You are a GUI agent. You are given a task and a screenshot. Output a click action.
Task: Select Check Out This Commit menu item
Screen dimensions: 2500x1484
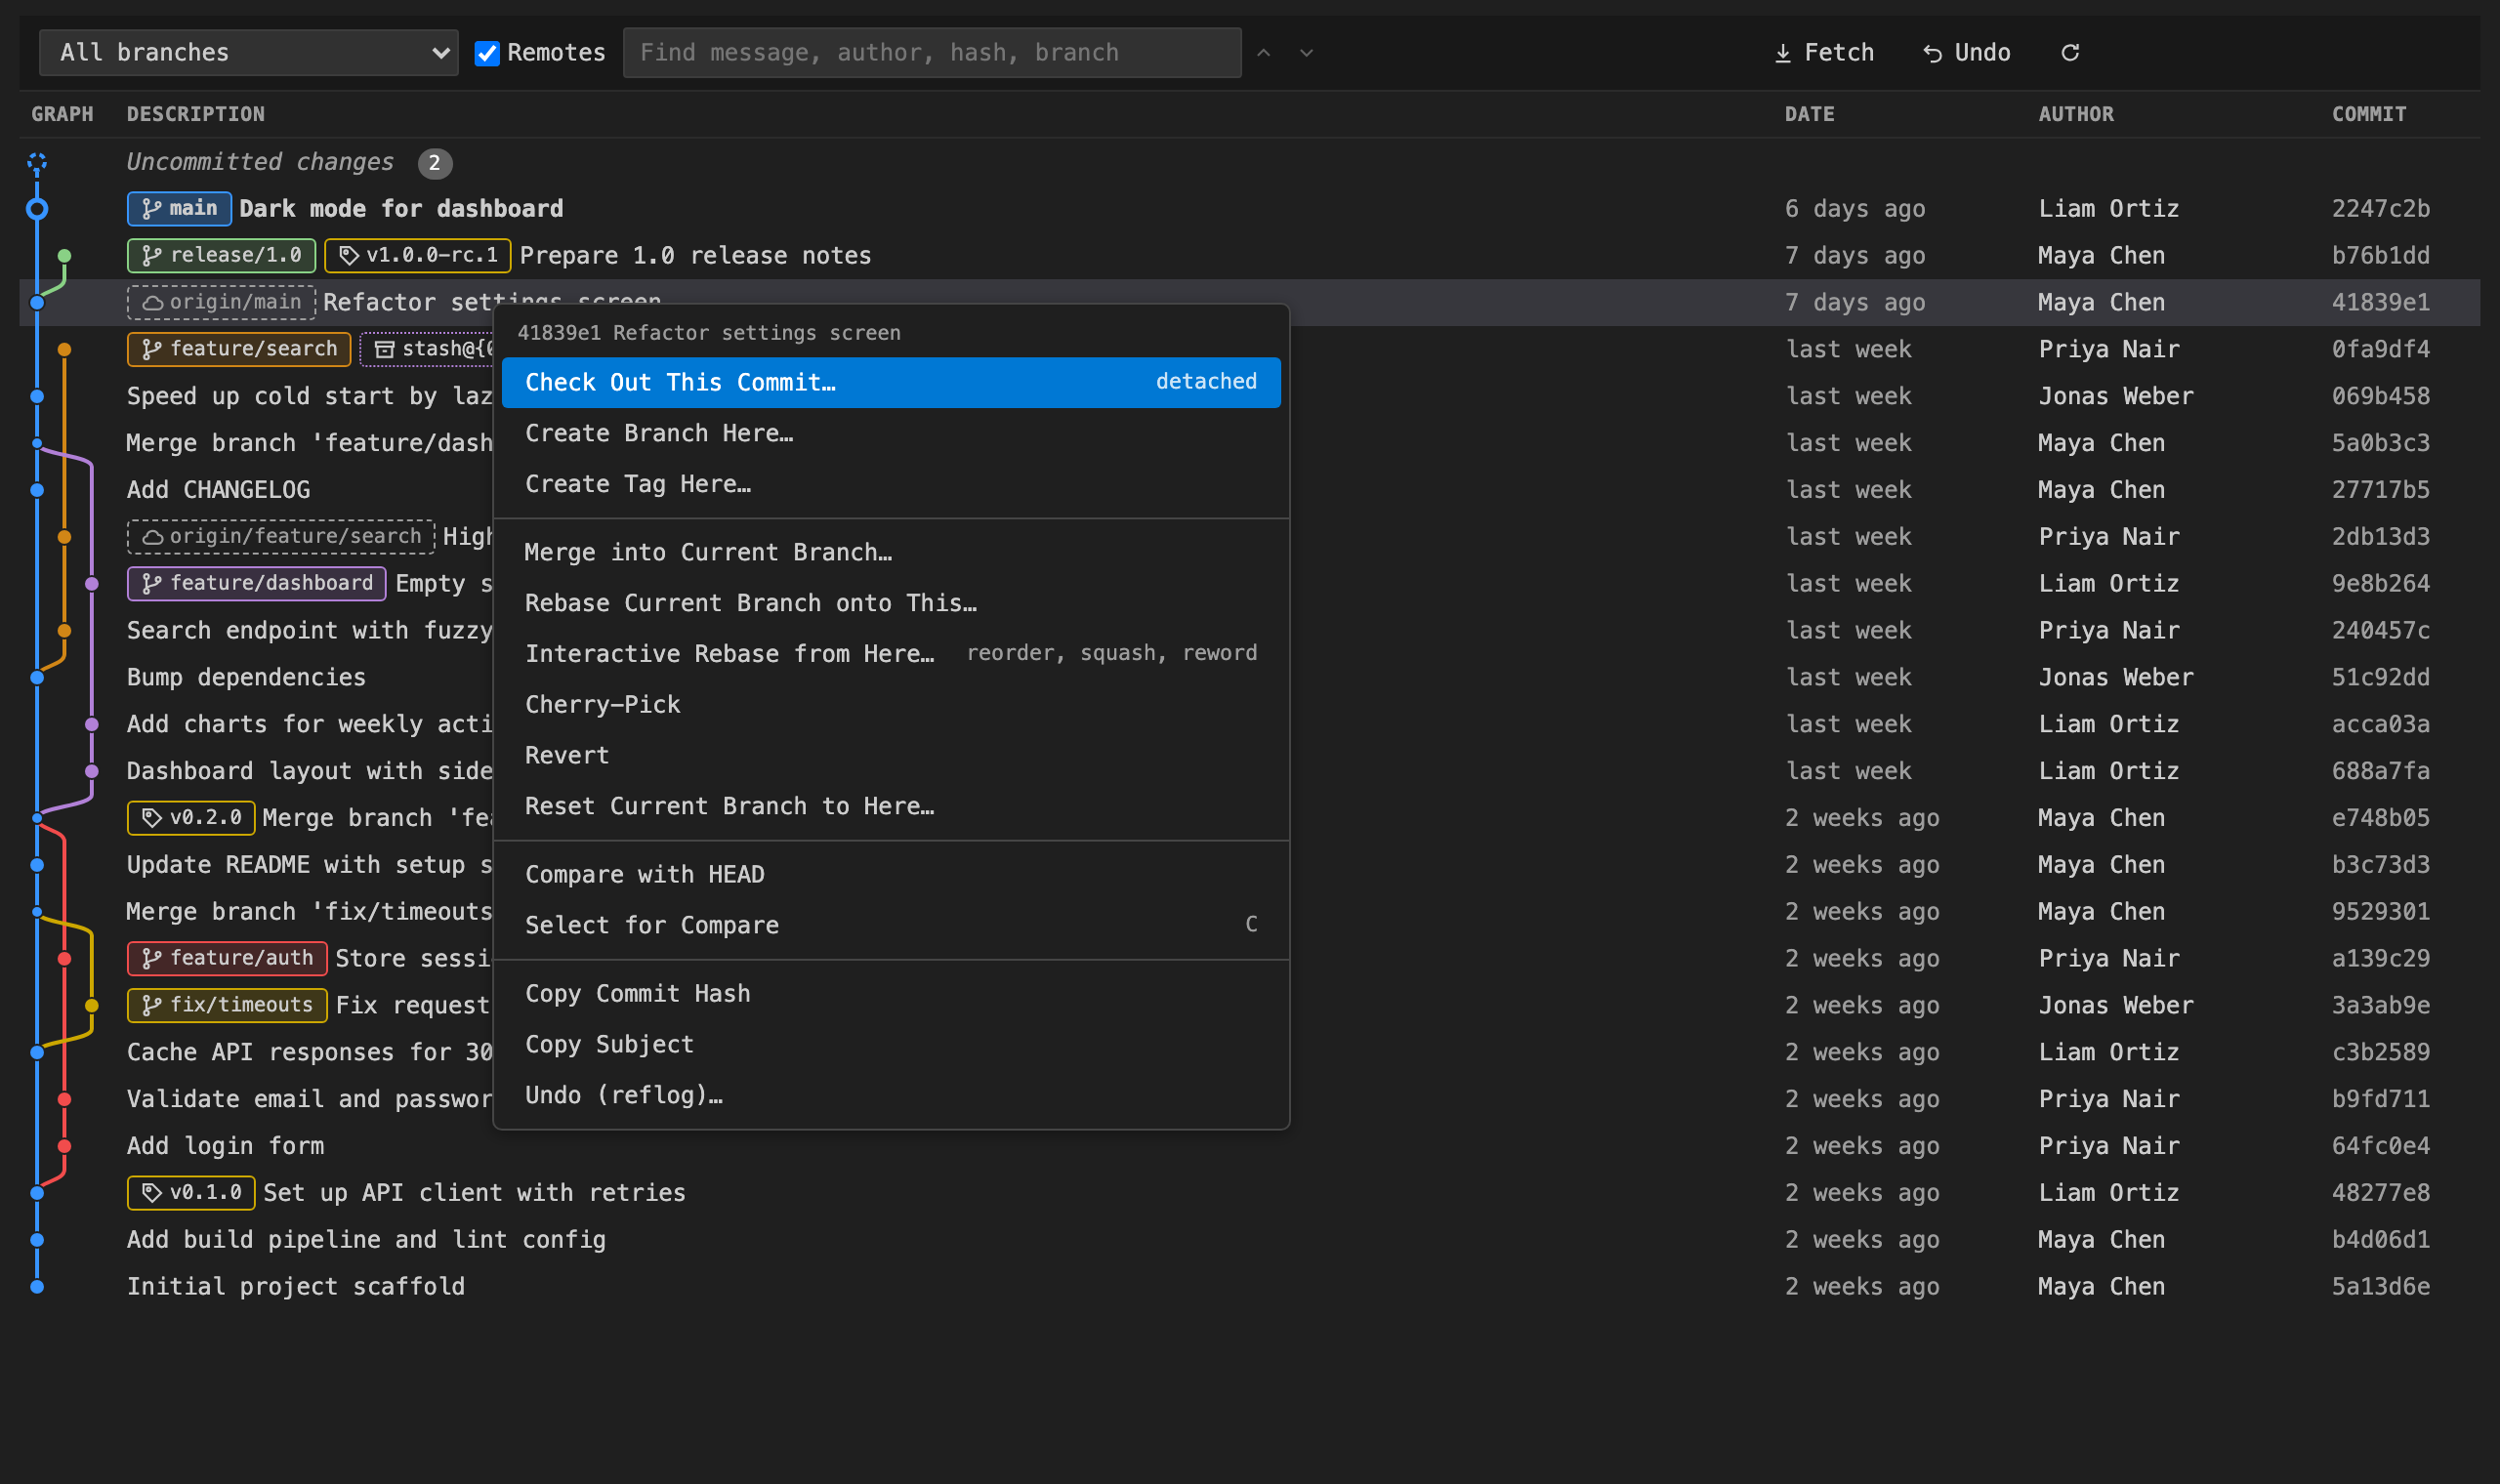coord(891,382)
